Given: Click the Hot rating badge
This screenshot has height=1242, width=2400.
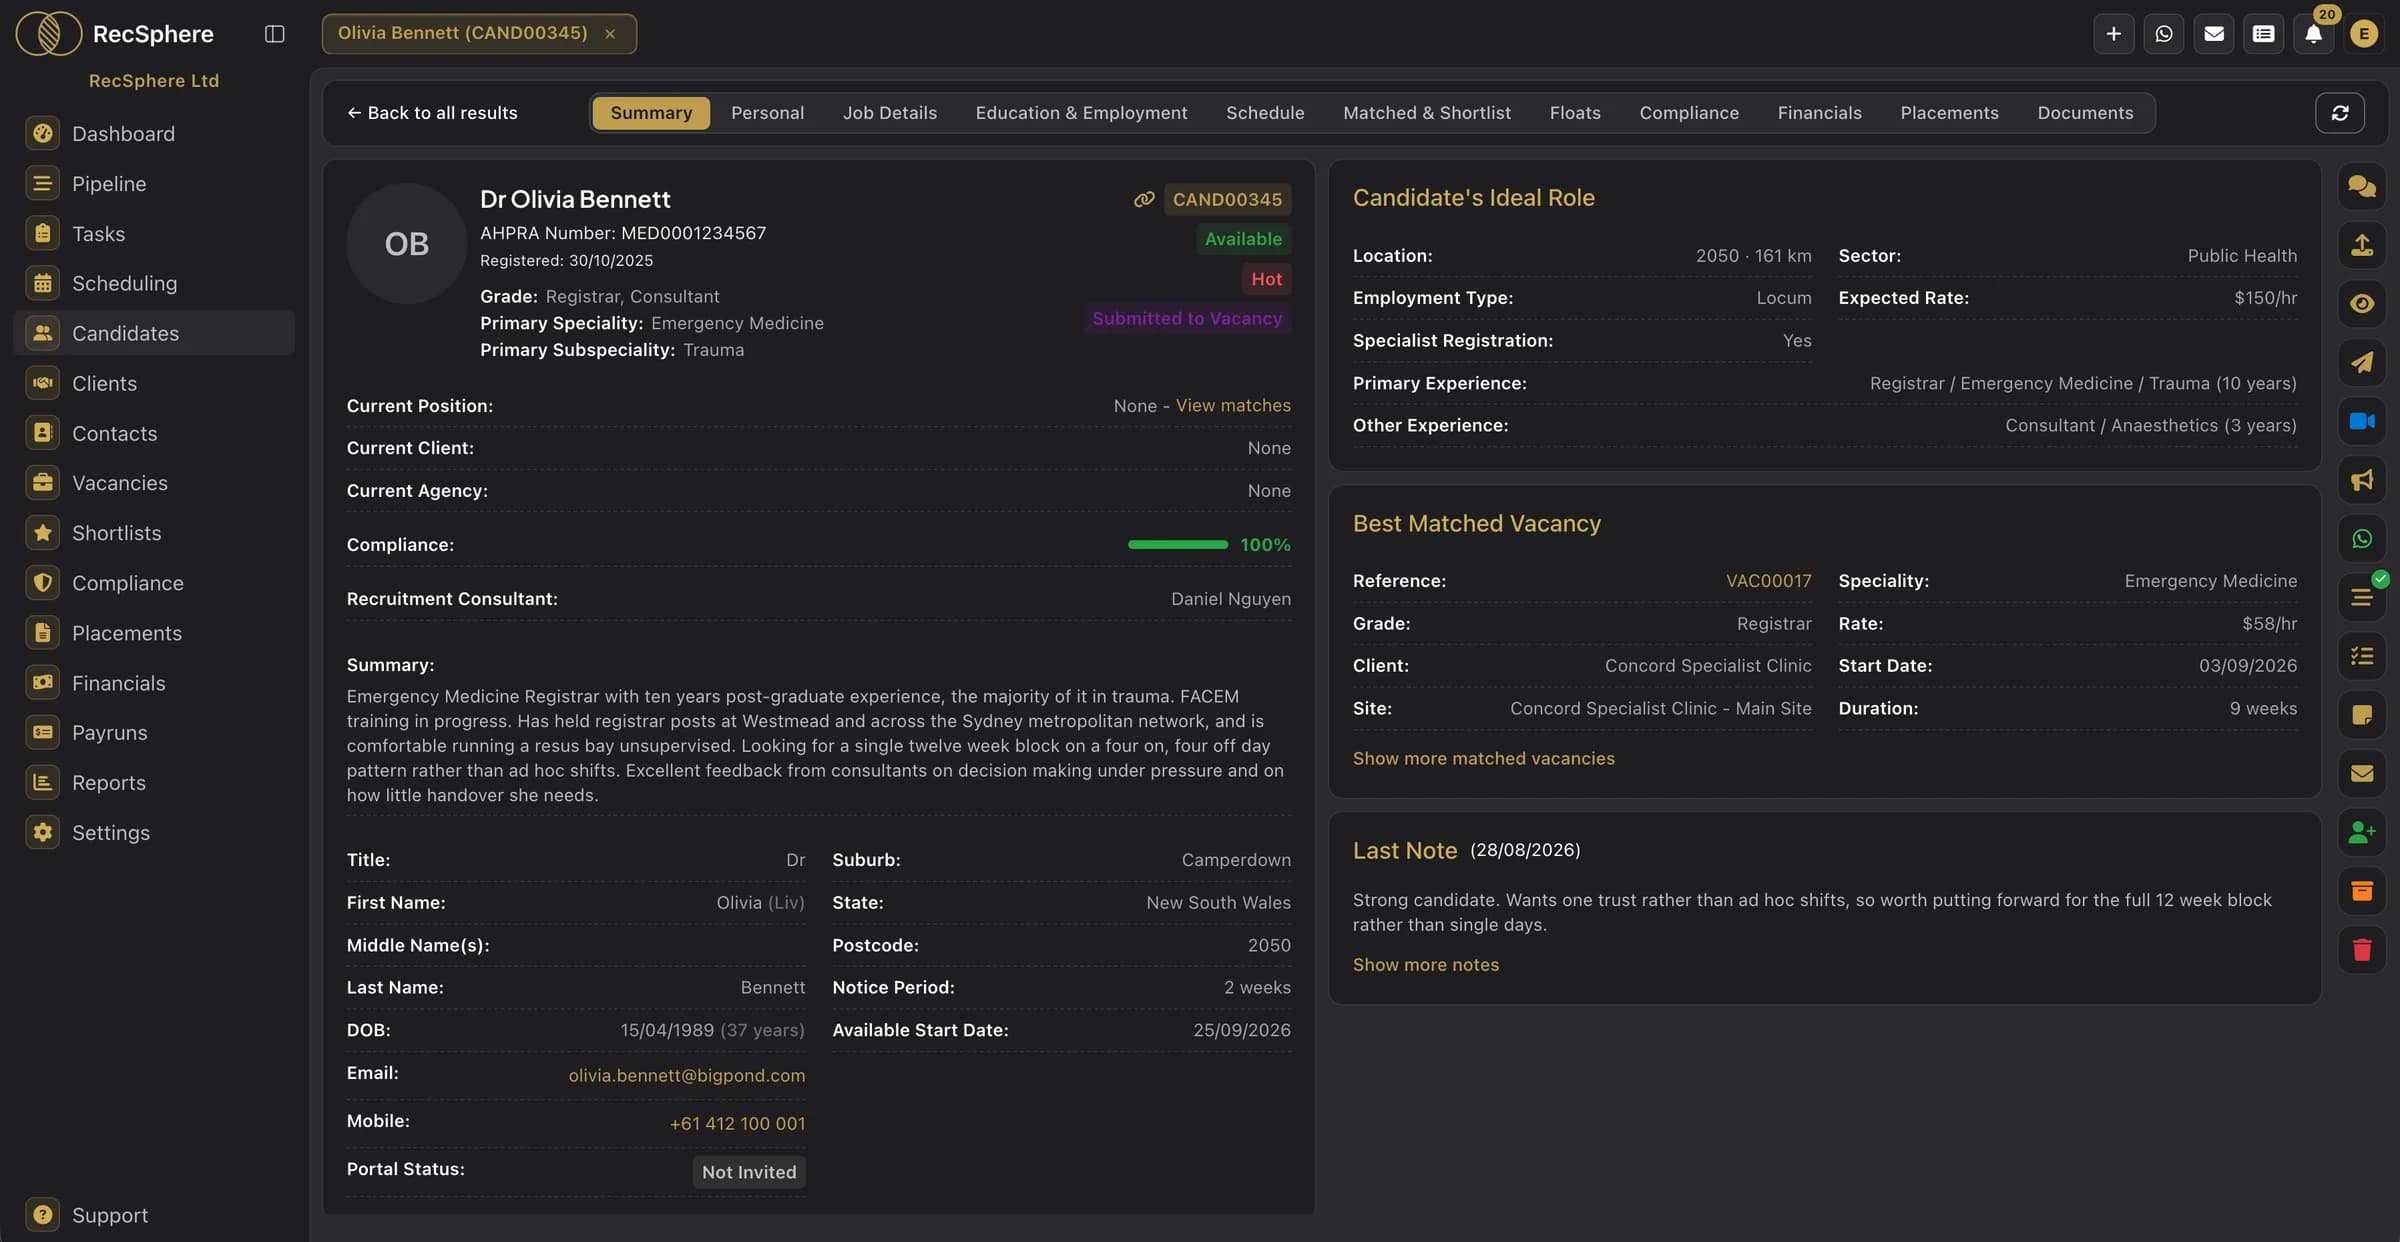Looking at the screenshot, I should pyautogui.click(x=1266, y=279).
